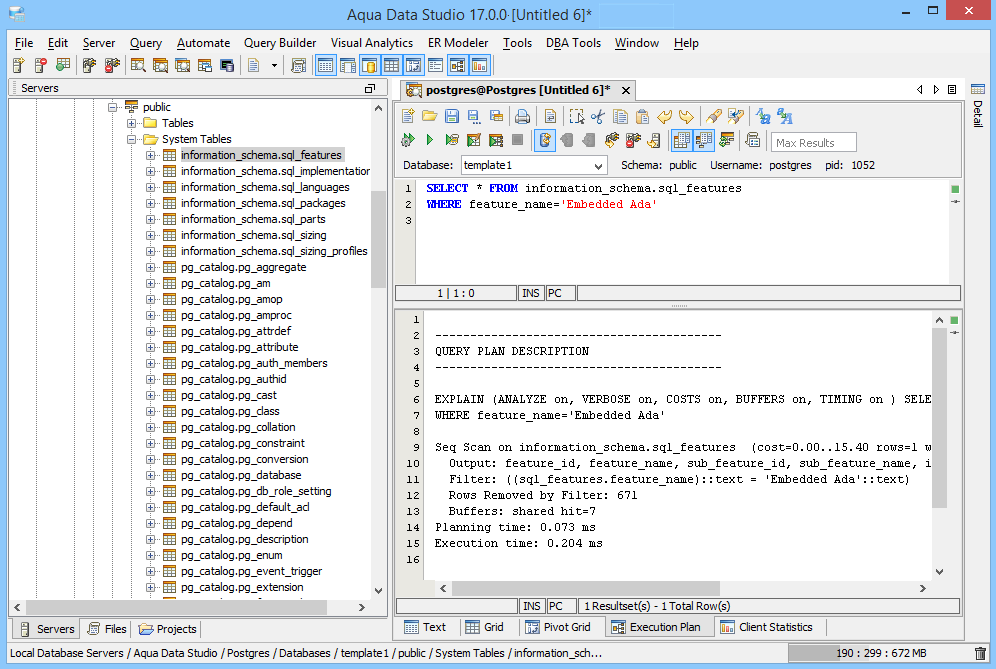Open the DBA Tools menu
This screenshot has height=669, width=996.
[573, 43]
